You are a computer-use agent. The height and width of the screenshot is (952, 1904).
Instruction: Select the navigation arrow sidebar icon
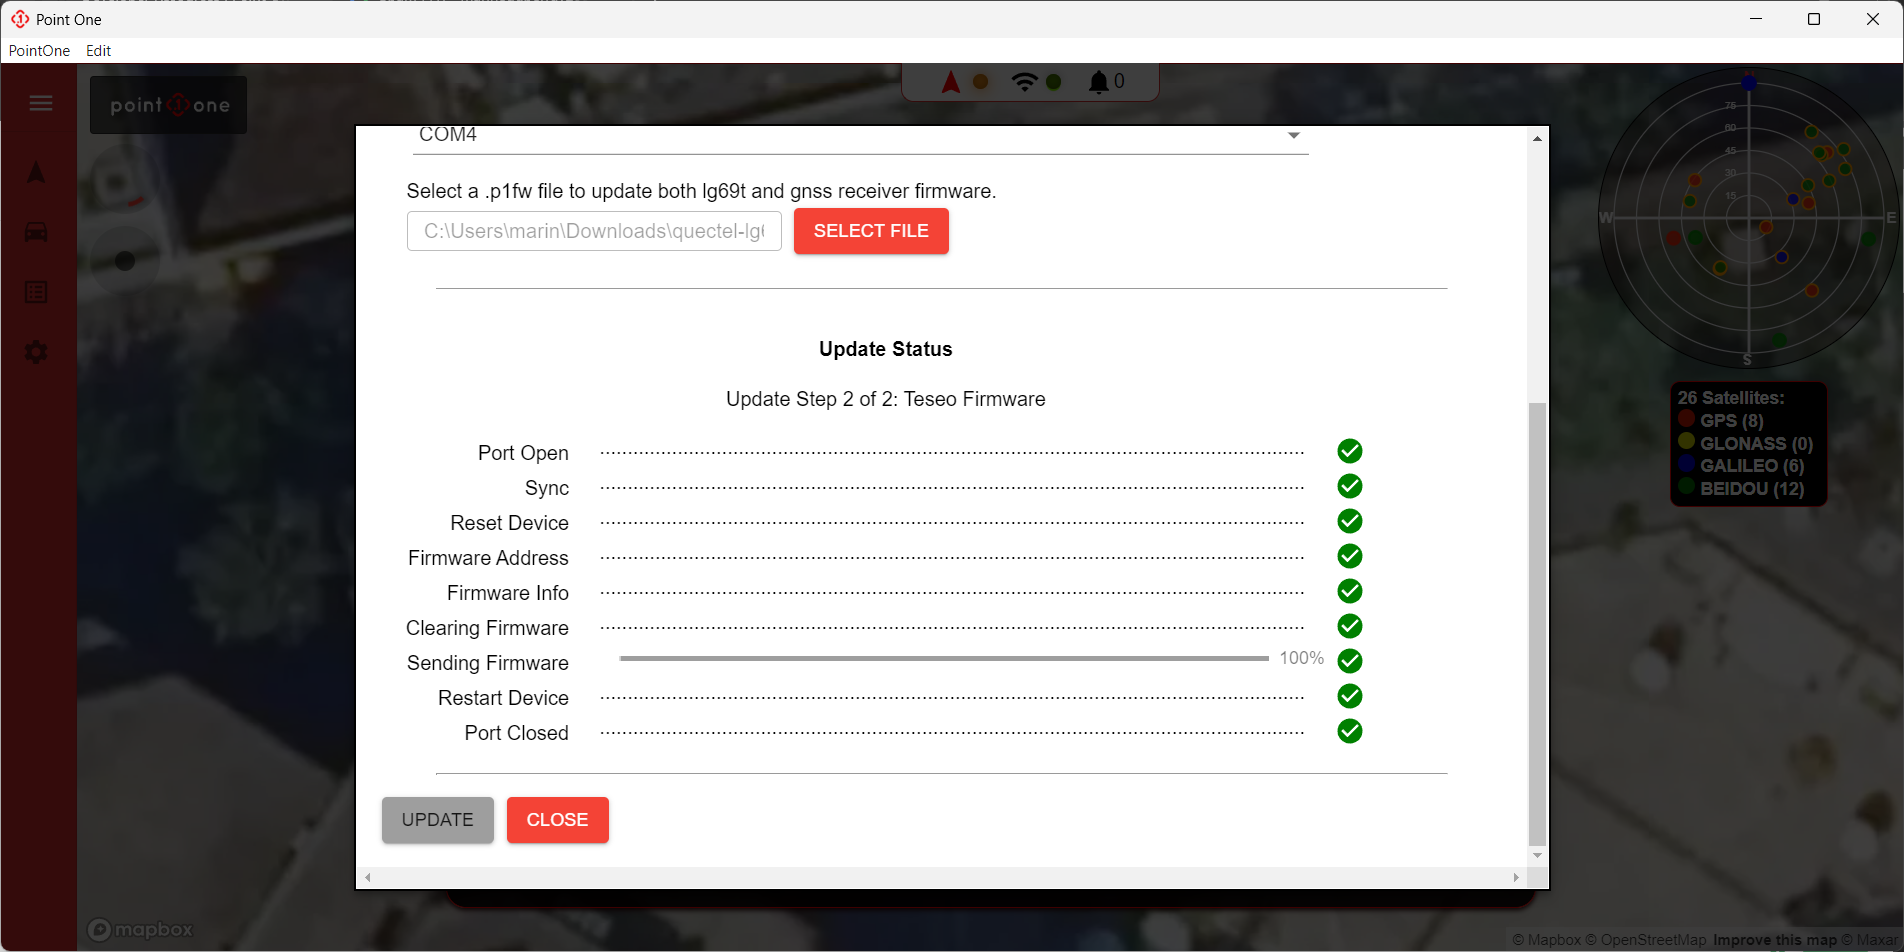click(36, 173)
